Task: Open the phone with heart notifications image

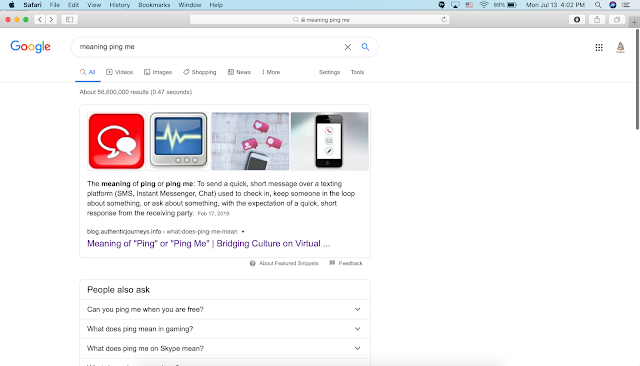Action: tap(250, 141)
